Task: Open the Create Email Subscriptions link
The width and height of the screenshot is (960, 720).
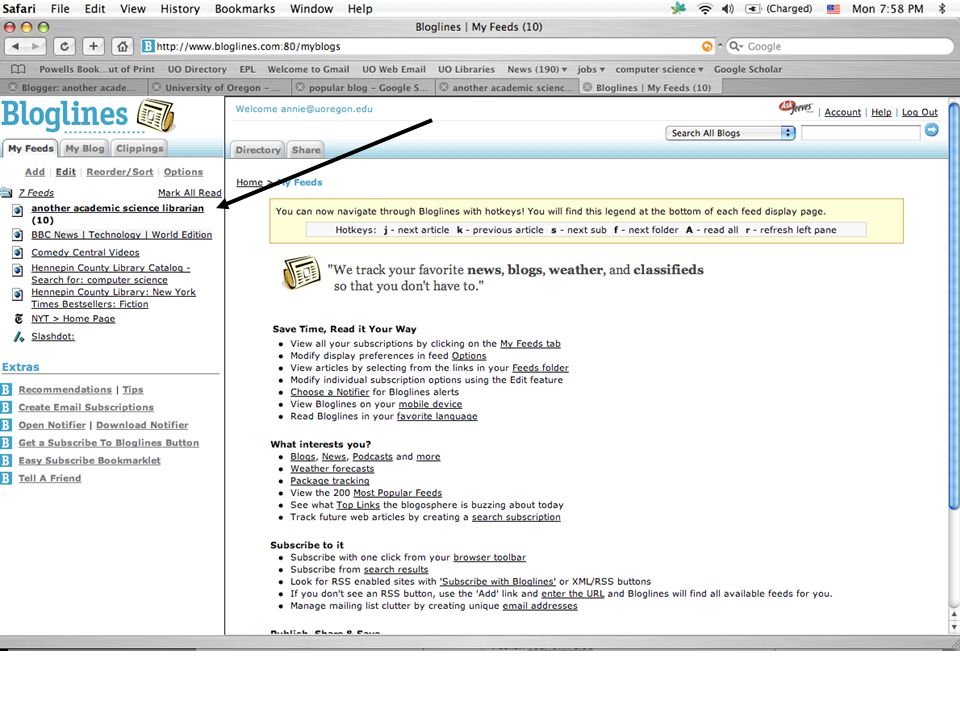Action: point(86,407)
